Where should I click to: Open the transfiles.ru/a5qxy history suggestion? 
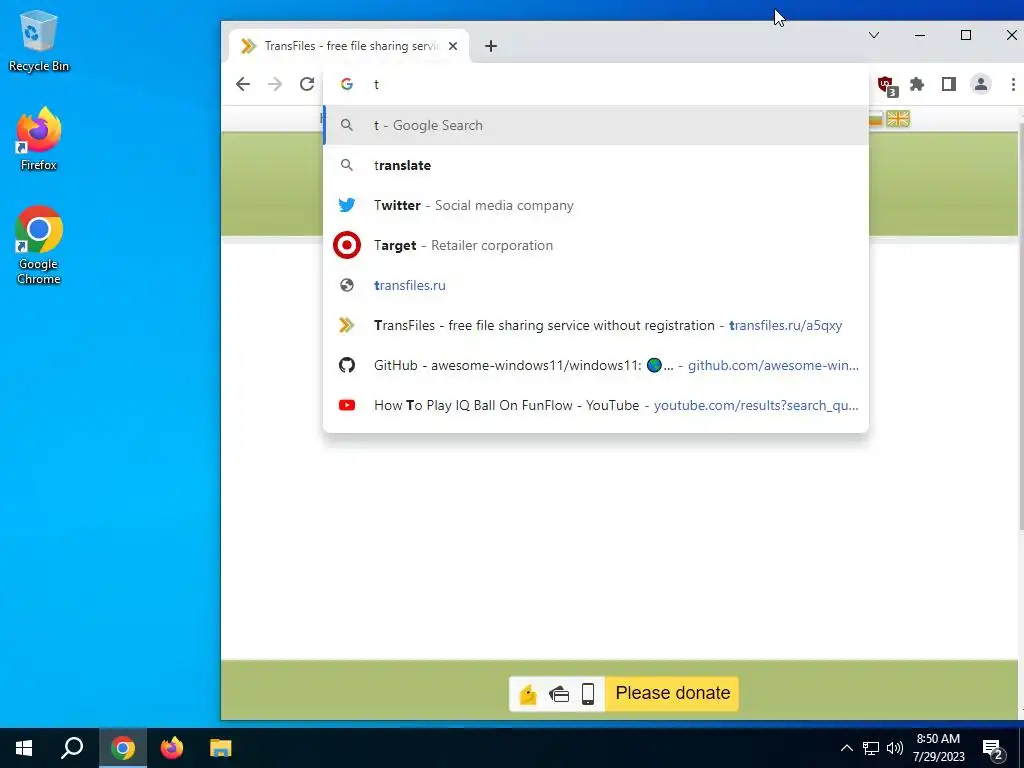tap(596, 325)
